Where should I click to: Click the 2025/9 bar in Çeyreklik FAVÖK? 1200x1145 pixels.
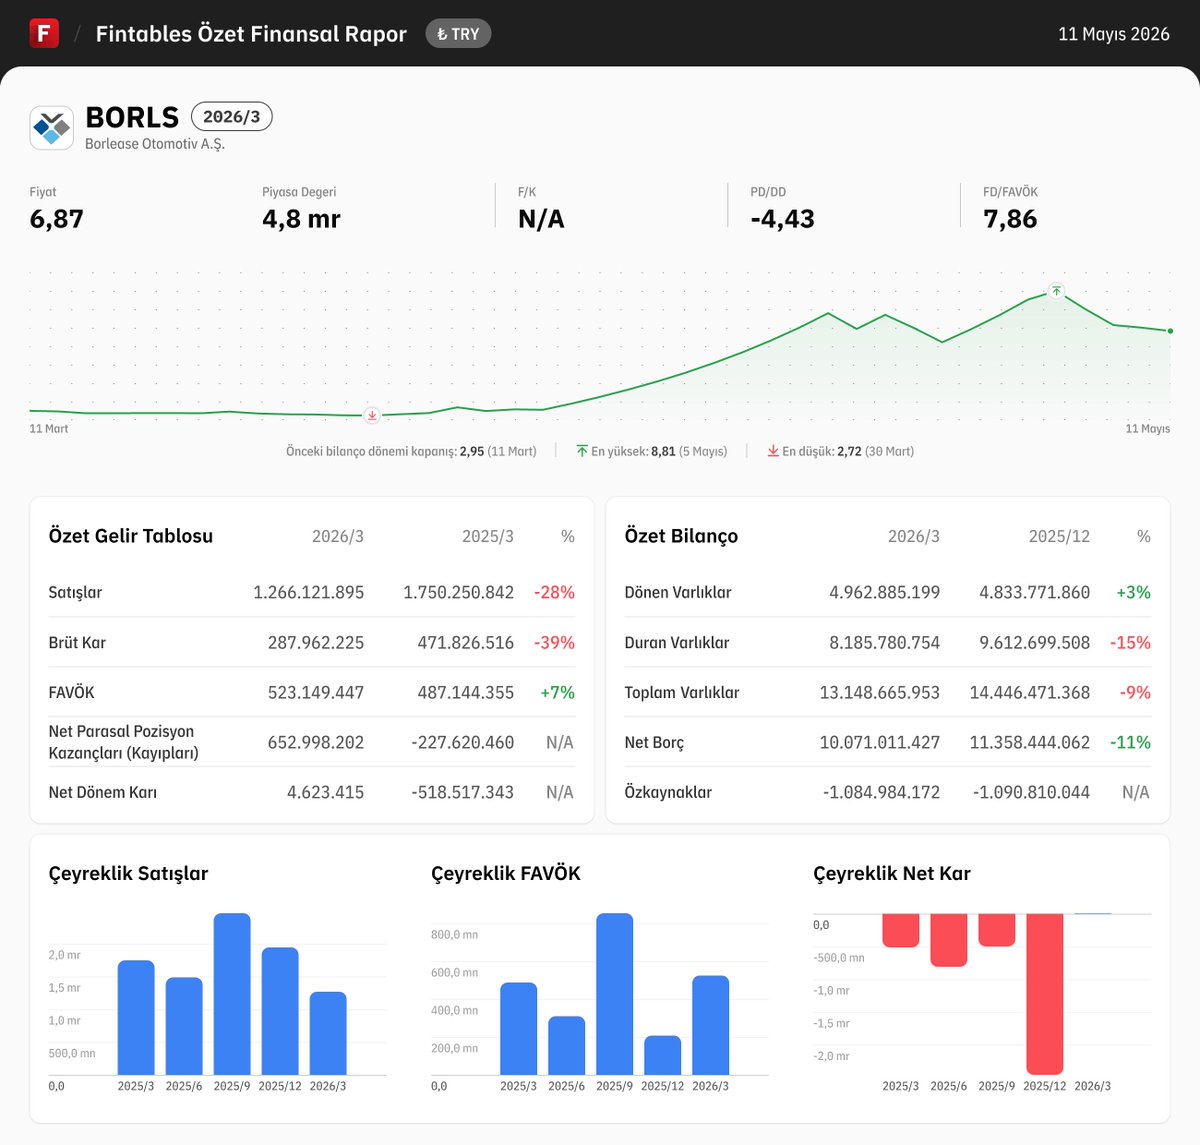coord(615,994)
